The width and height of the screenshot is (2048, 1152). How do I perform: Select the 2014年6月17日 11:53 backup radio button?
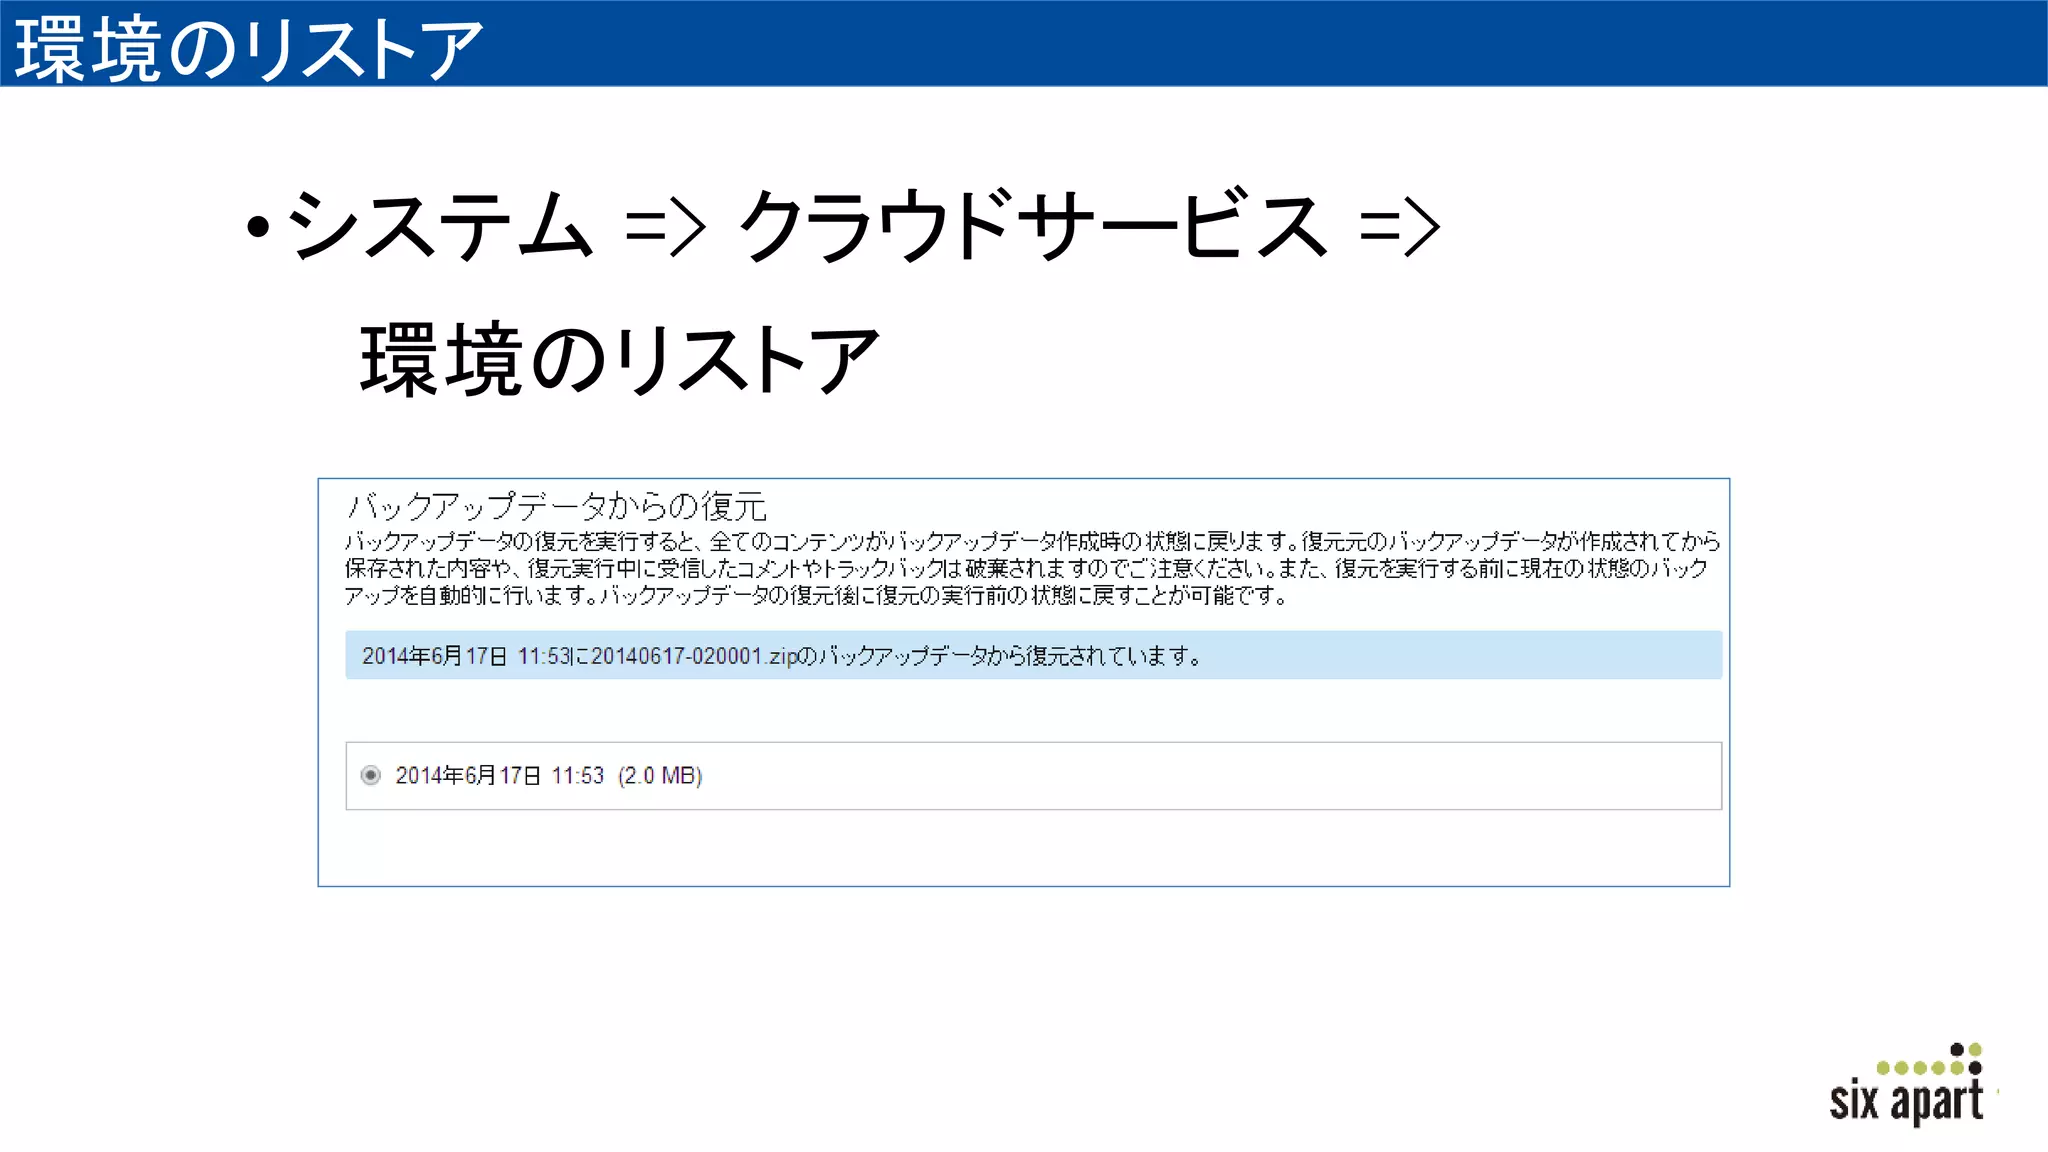[371, 775]
